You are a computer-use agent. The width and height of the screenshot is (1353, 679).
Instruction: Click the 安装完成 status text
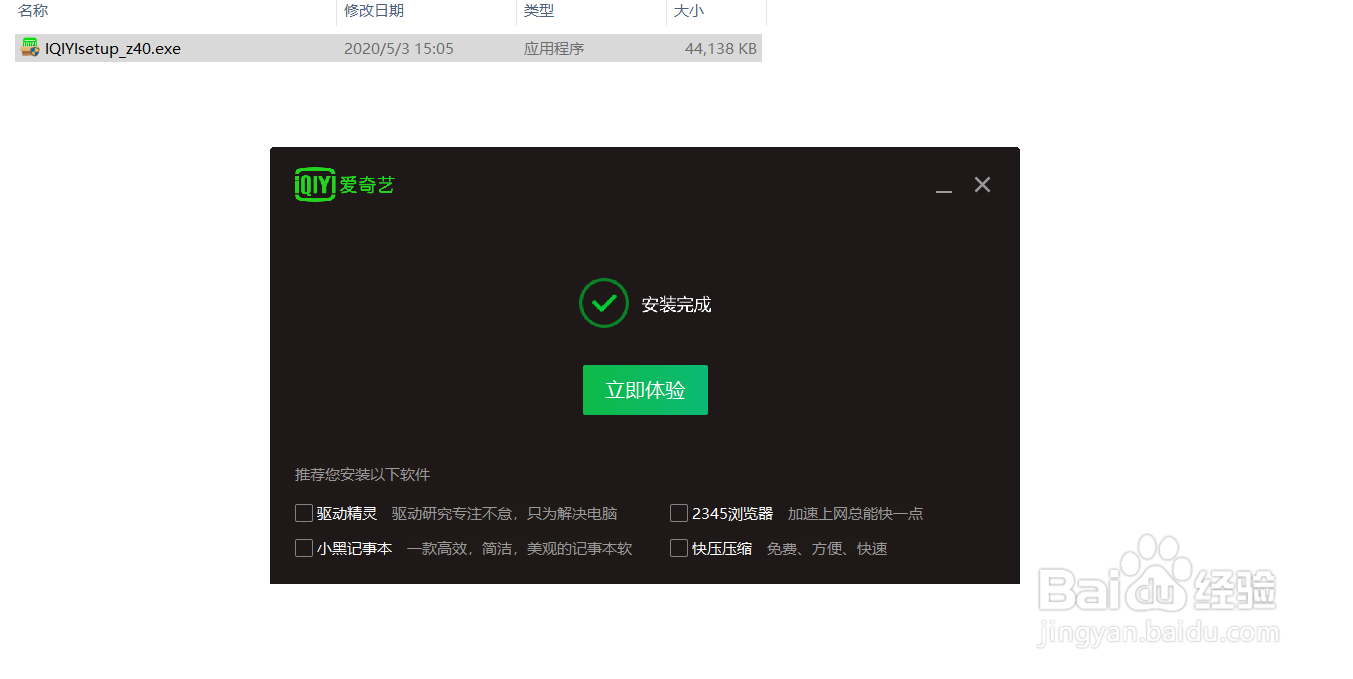pyautogui.click(x=677, y=305)
